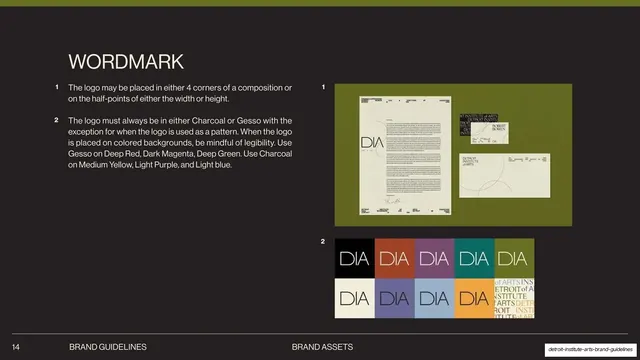
Task: Select the cream gesso DIA logo swatch
Action: pyautogui.click(x=355, y=298)
